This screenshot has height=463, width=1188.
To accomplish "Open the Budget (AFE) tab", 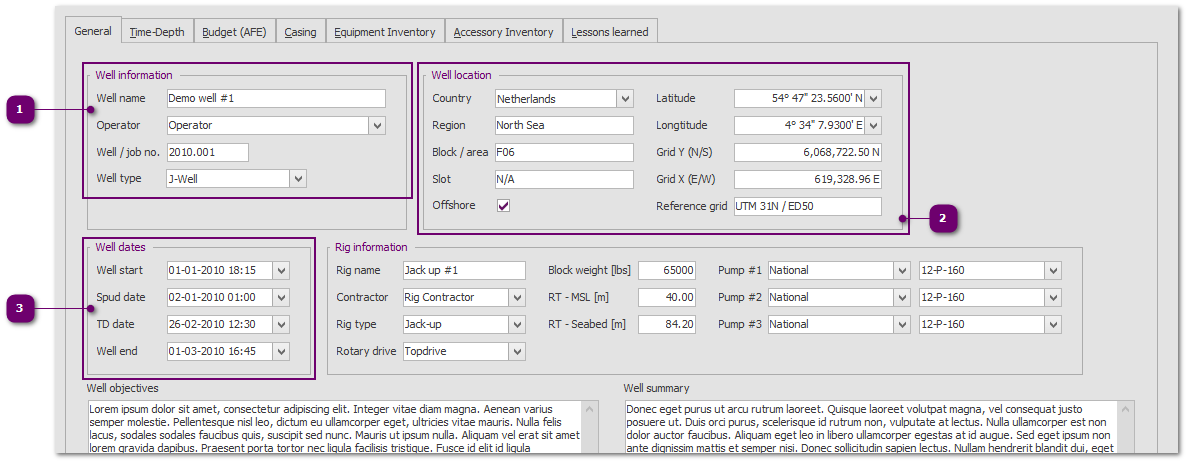I will coord(234,32).
